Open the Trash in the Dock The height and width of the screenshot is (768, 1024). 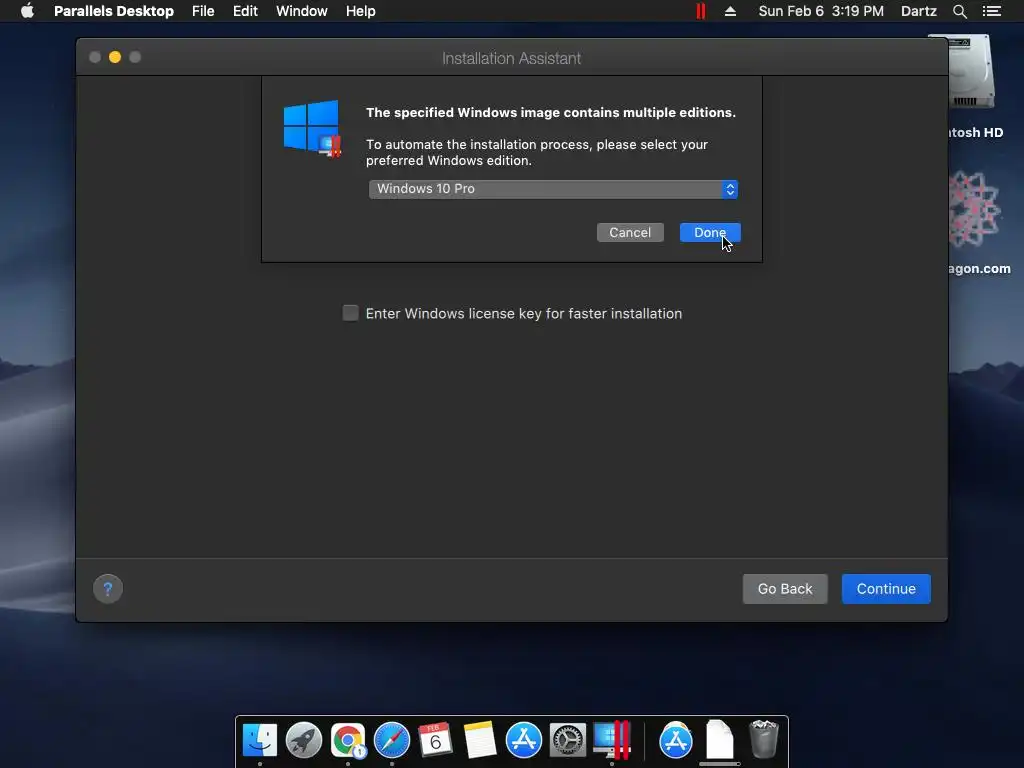(763, 739)
